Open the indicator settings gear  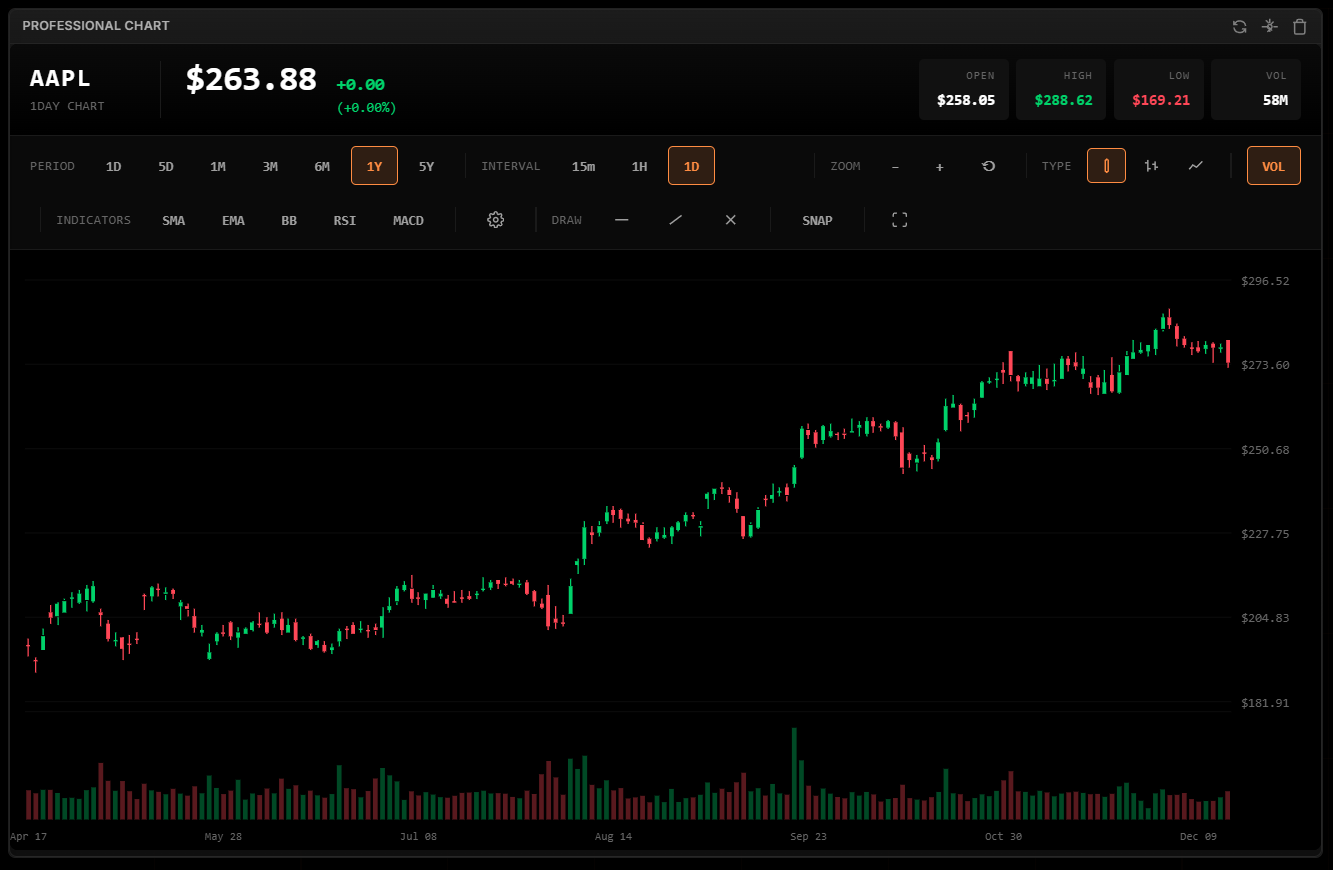tap(495, 220)
